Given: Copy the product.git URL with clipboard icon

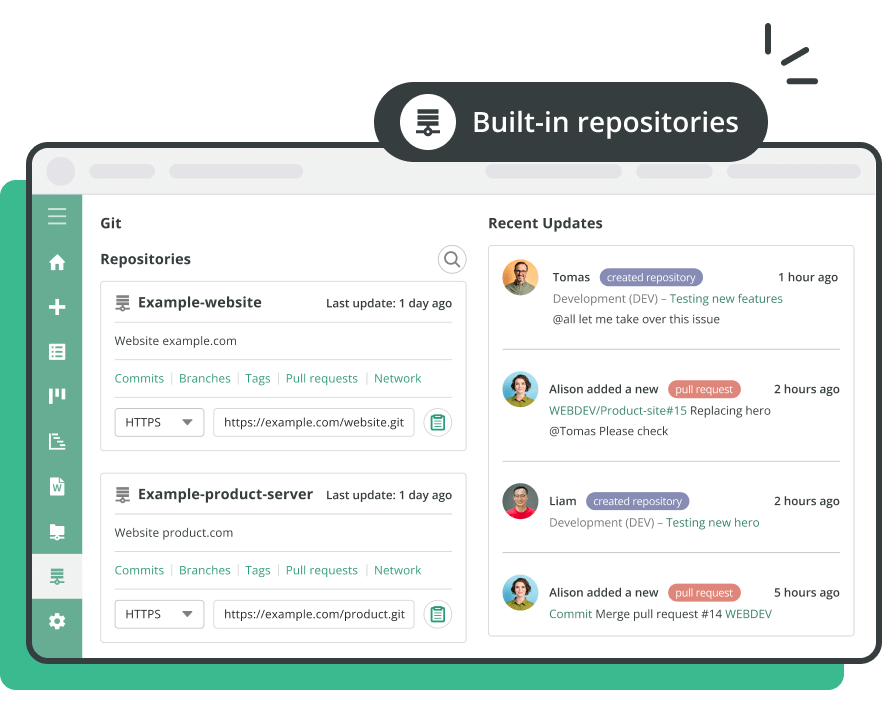Looking at the screenshot, I should tap(437, 614).
